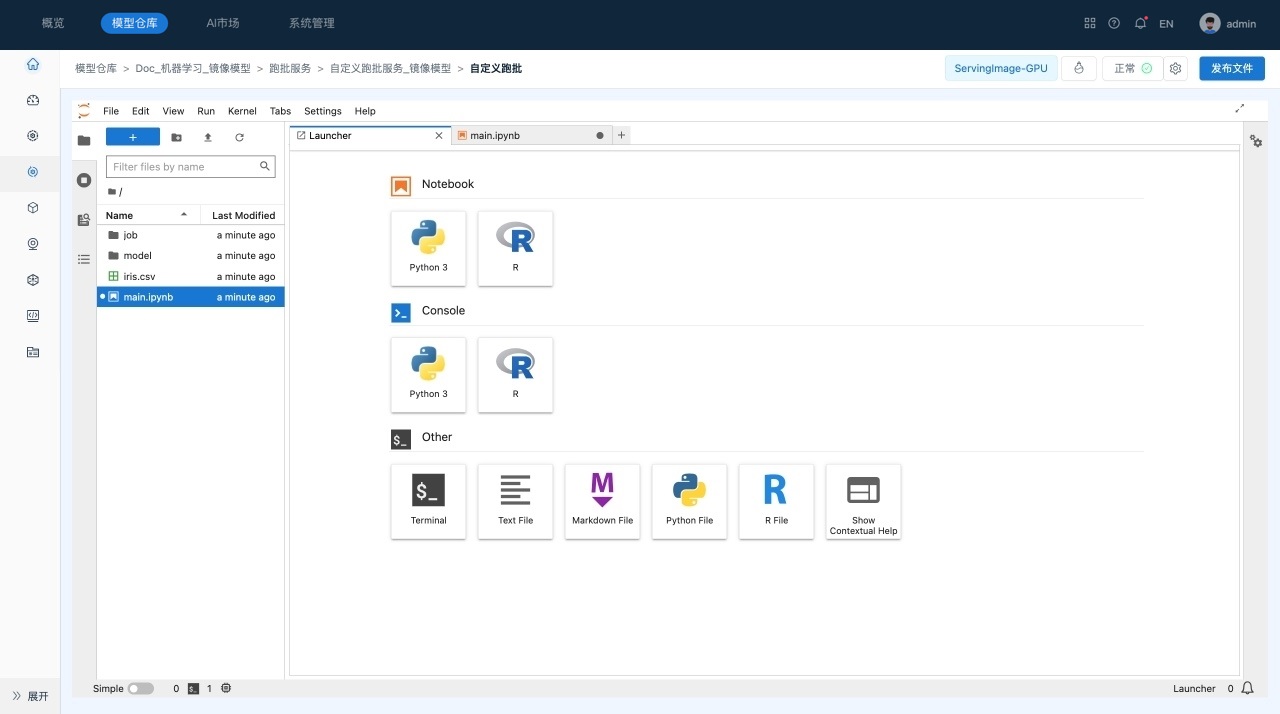The image size is (1280, 714).
Task: Open the R console launcher
Action: pos(515,374)
